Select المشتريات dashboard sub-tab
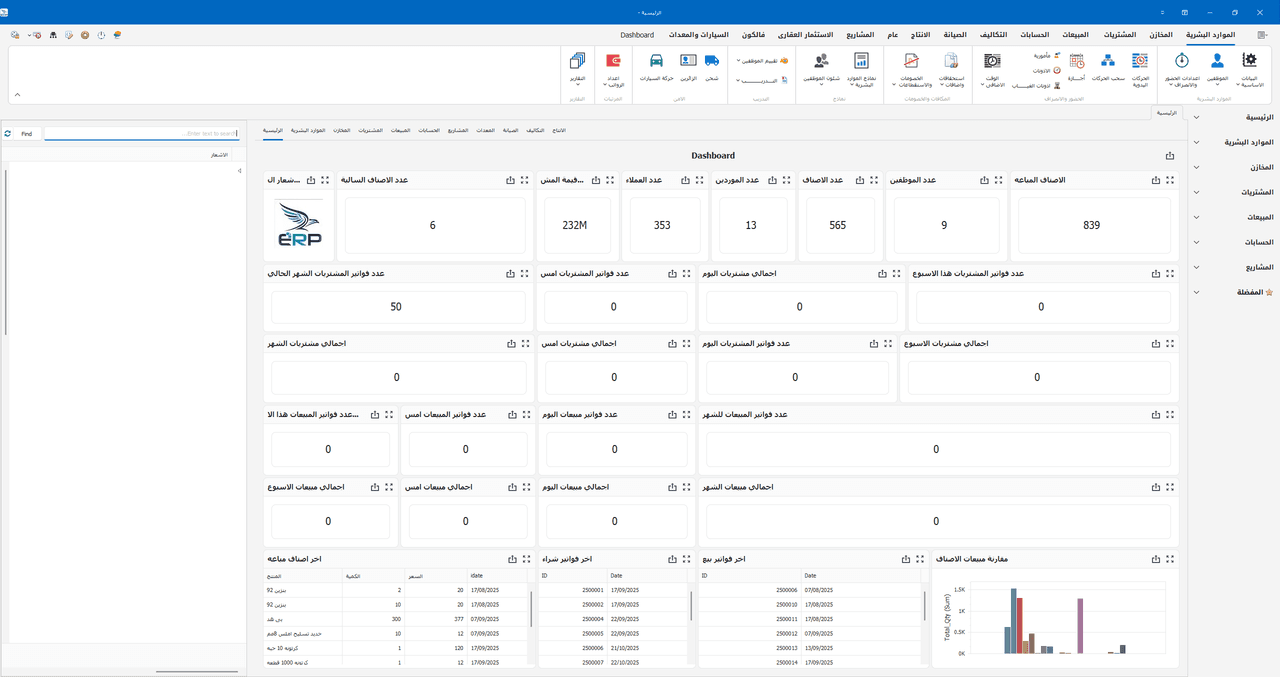The width and height of the screenshot is (1280, 677). 370,131
